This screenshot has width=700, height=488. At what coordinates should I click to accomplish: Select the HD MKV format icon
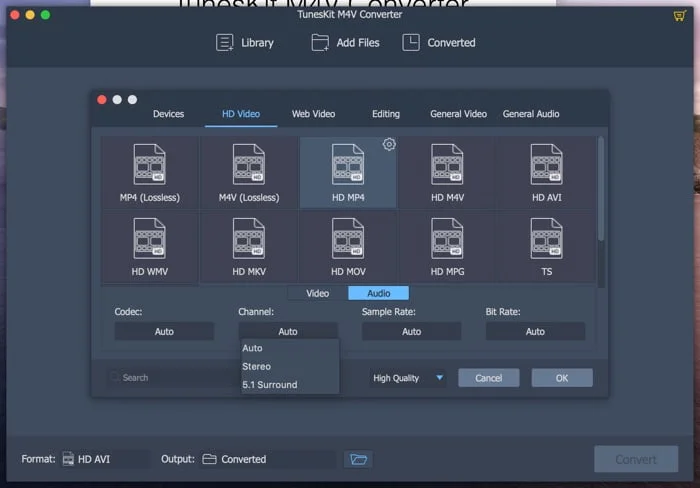tap(249, 238)
